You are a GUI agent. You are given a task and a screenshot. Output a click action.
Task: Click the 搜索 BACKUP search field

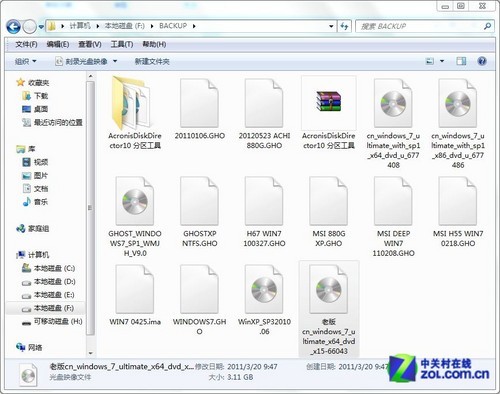click(x=419, y=26)
